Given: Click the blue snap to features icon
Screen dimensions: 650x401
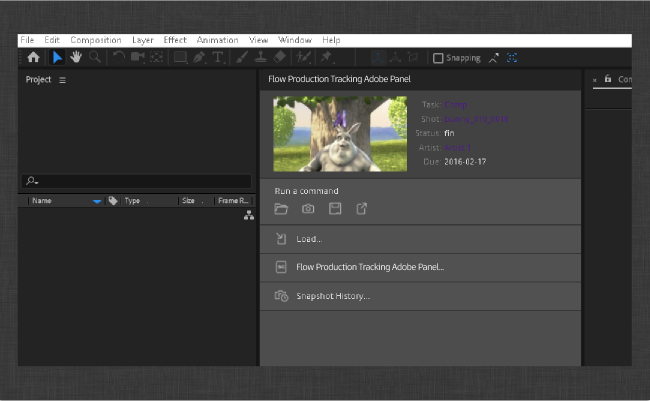Looking at the screenshot, I should click(512, 58).
